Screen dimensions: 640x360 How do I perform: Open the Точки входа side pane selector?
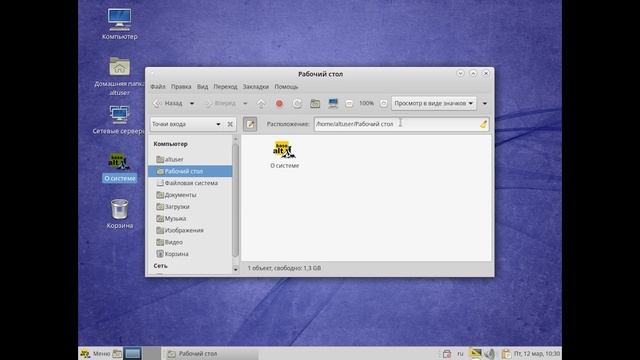(186, 124)
